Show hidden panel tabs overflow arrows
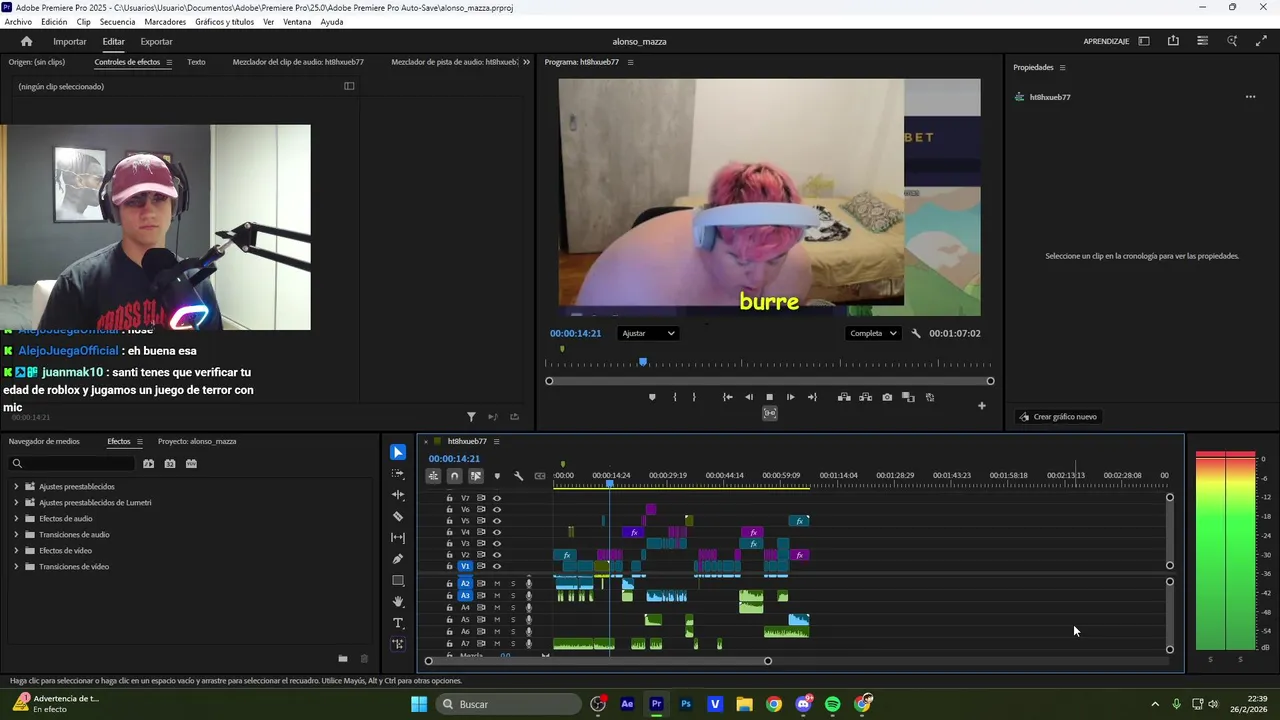Viewport: 1280px width, 720px height. 526,62
